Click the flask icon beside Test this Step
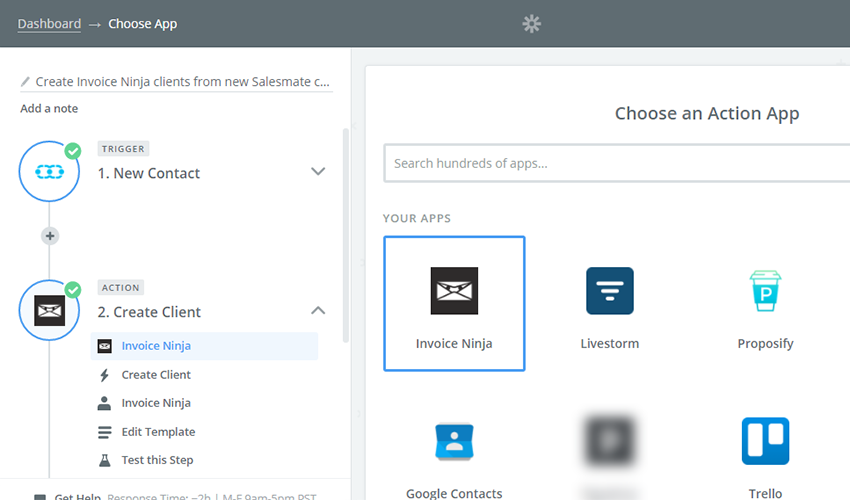 105,460
